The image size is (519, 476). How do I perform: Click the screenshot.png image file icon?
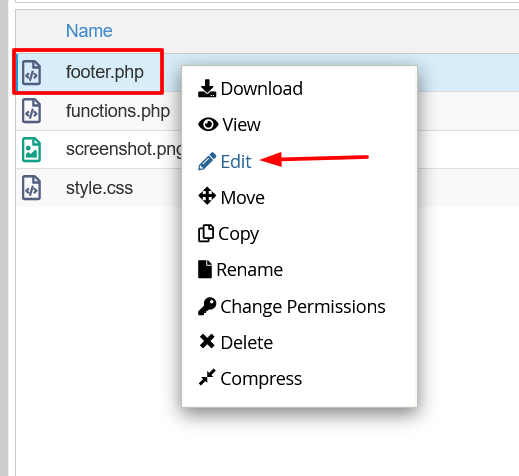pyautogui.click(x=32, y=150)
